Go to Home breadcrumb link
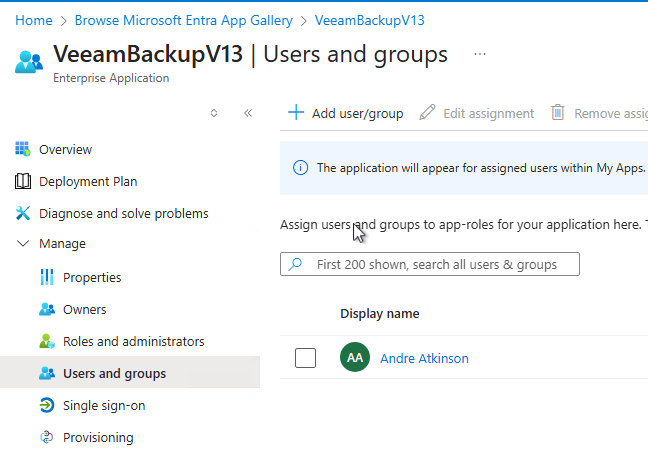The height and width of the screenshot is (450, 648). (x=34, y=20)
